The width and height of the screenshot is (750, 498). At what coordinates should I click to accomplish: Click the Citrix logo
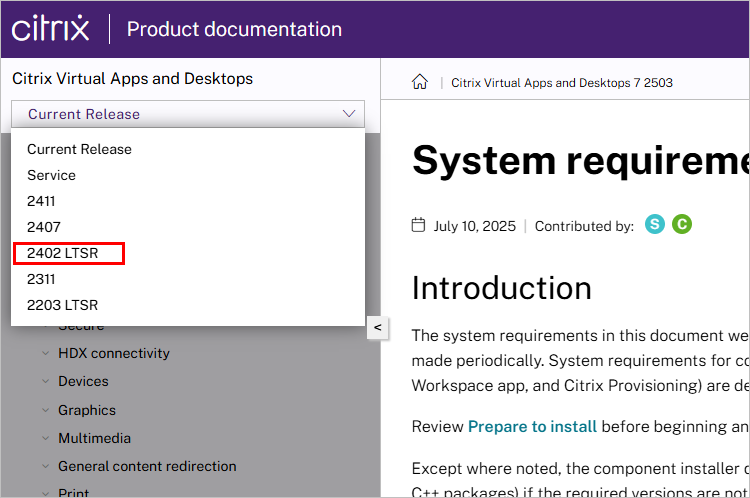point(51,29)
